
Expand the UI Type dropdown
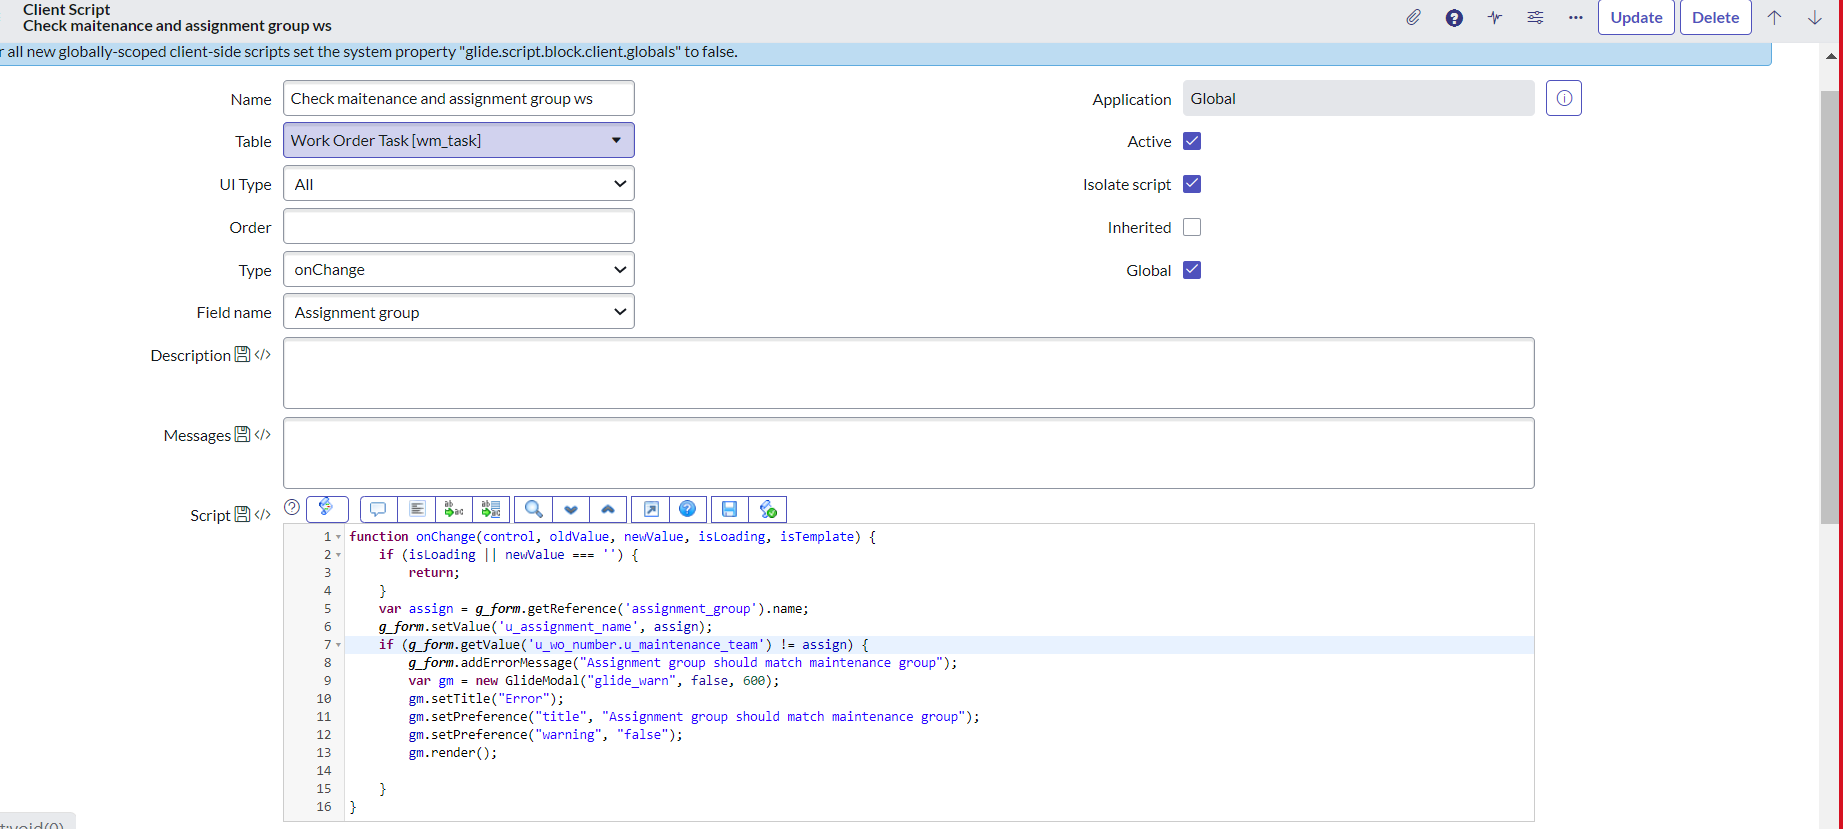click(458, 184)
